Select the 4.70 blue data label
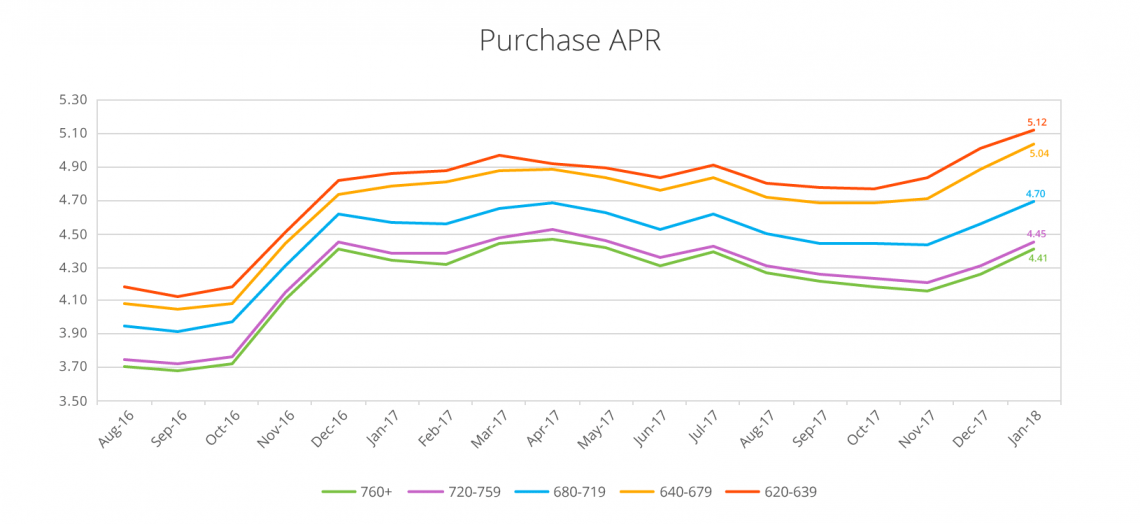Image resolution: width=1140 pixels, height=524 pixels. [x=1035, y=194]
